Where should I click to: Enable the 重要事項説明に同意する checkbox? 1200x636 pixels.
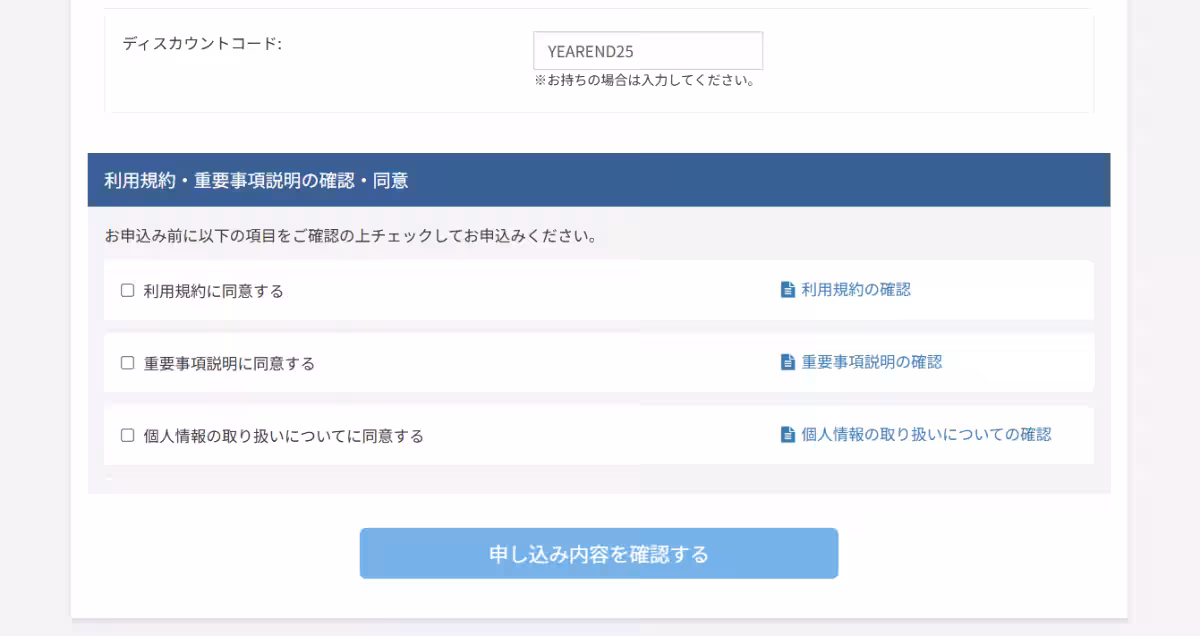click(x=127, y=363)
